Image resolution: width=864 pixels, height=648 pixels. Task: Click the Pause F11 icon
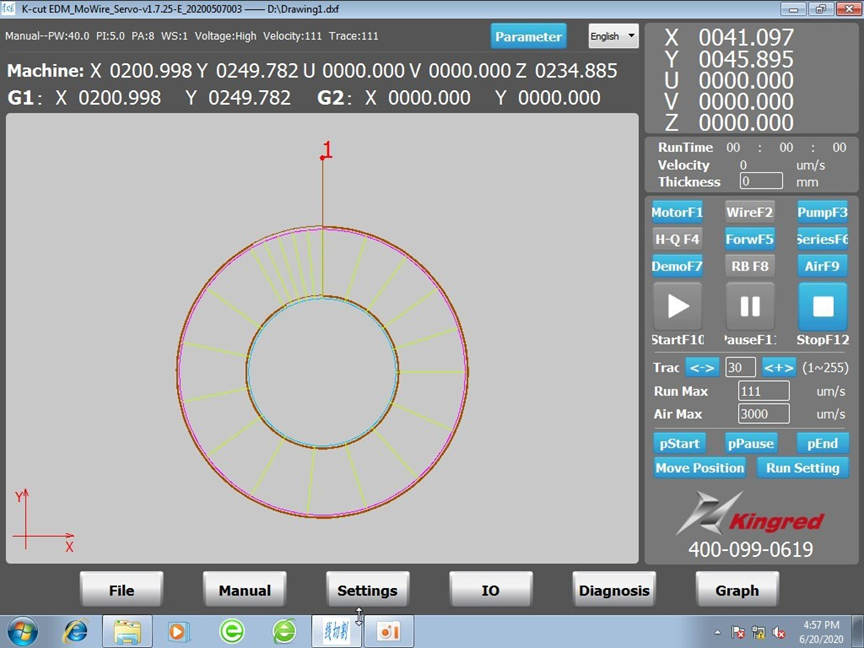click(x=750, y=307)
